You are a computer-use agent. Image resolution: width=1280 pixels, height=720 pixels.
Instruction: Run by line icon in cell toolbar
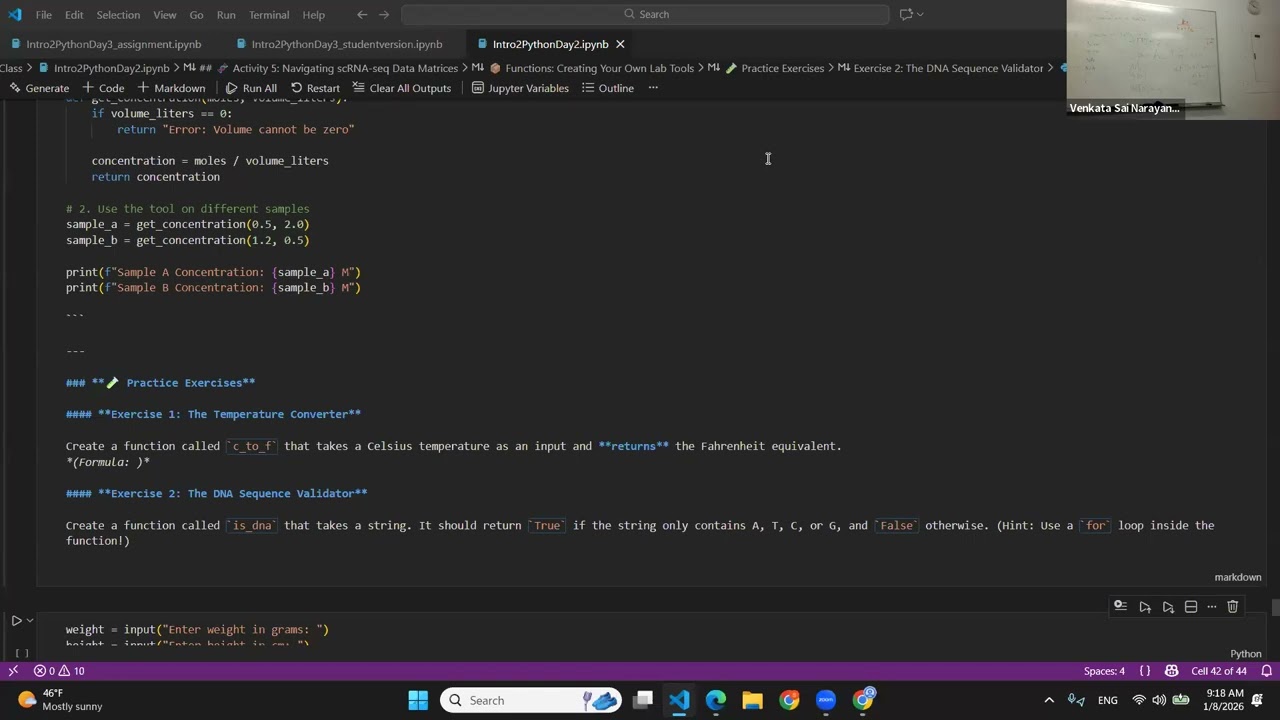tap(1120, 606)
